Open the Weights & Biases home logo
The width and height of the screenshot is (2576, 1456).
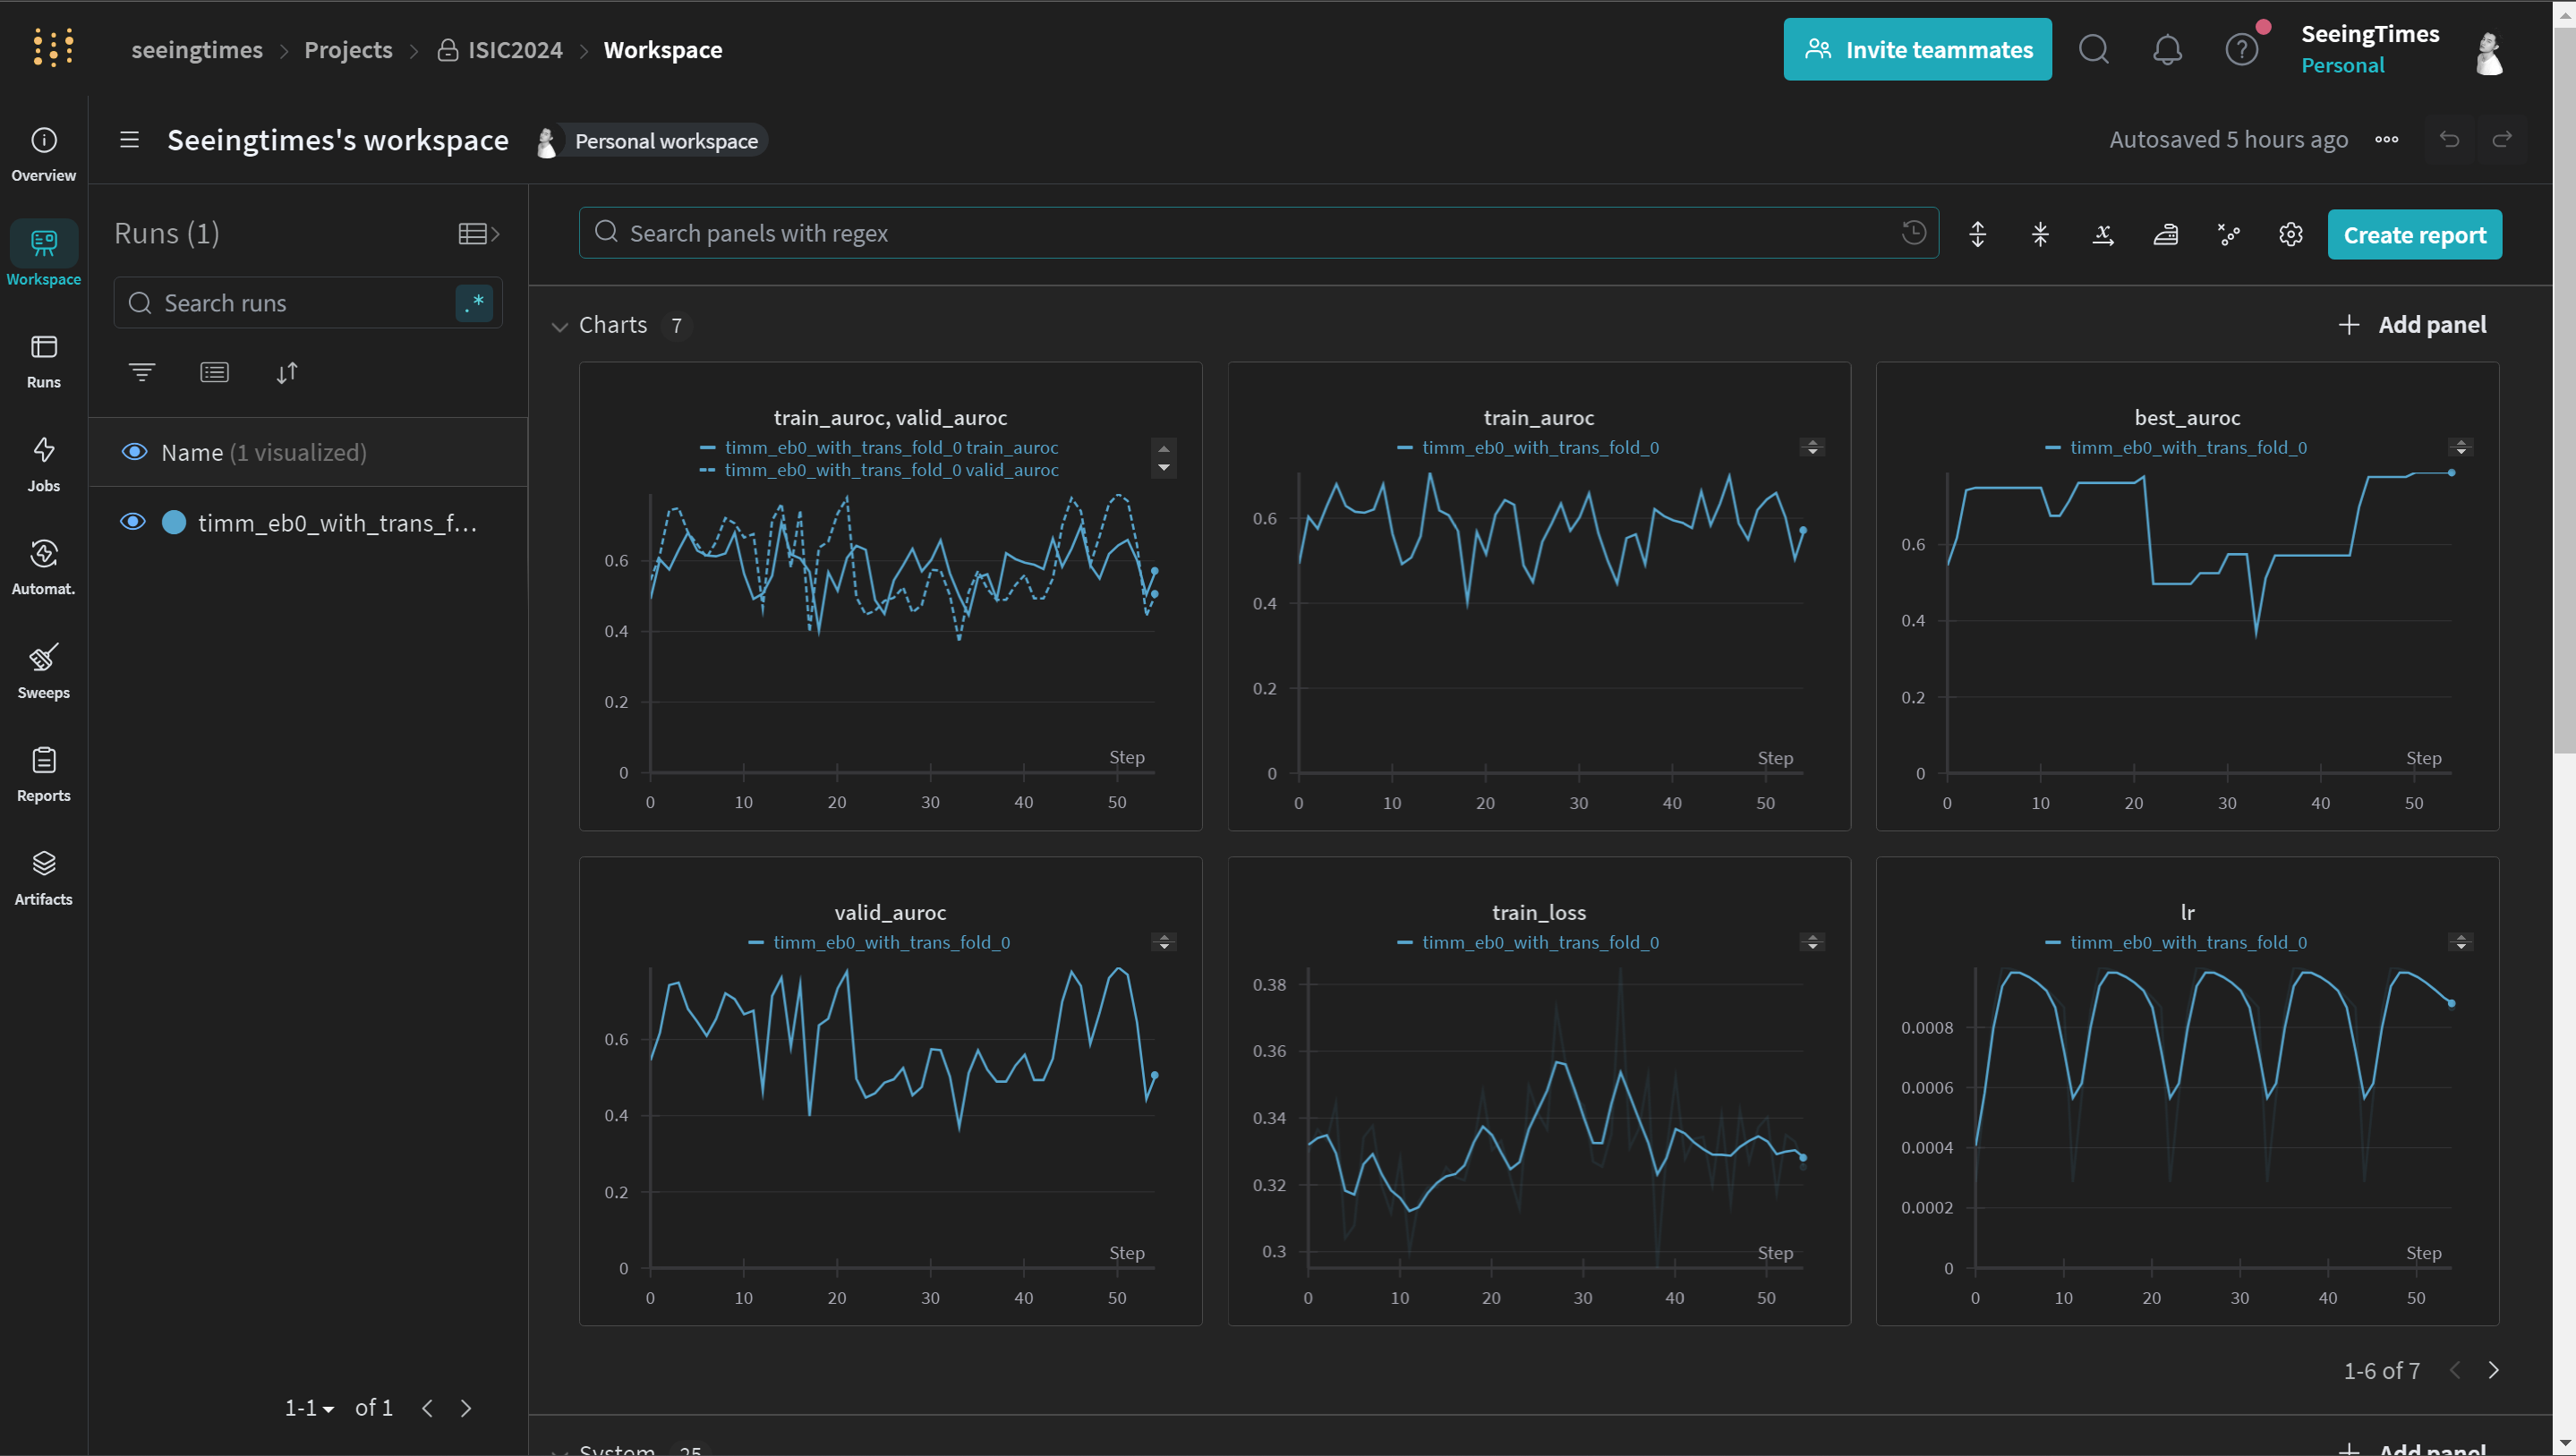tap(53, 48)
